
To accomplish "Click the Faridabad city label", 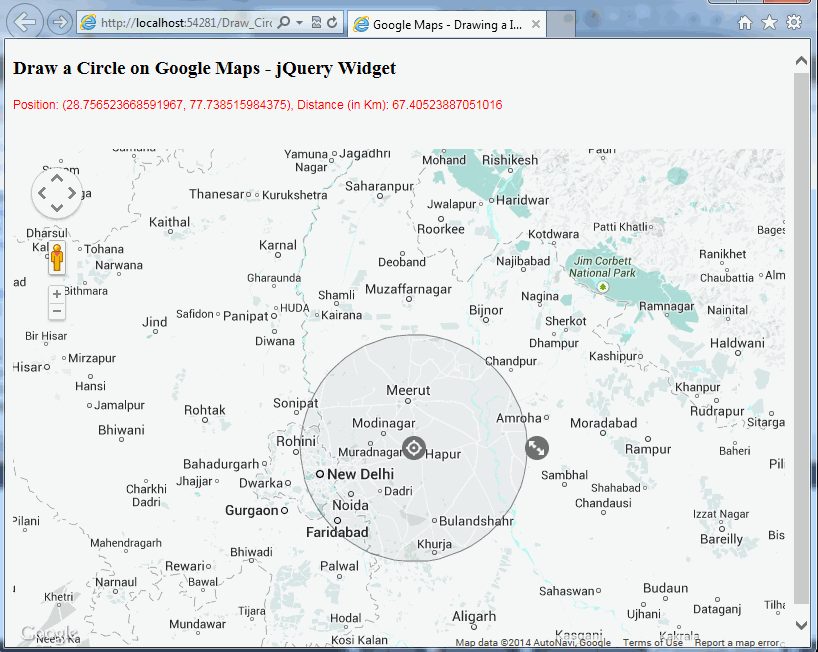I will [337, 532].
